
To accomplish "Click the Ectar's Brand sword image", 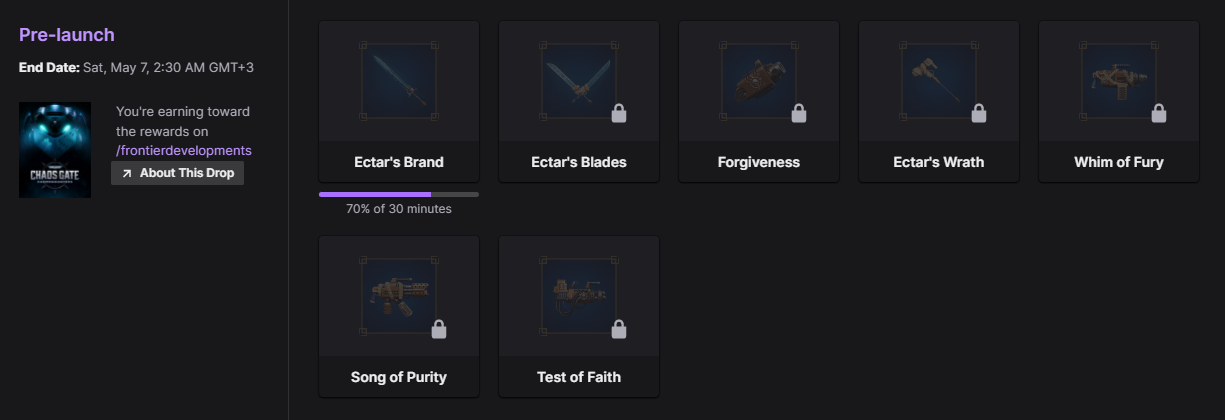I will coord(398,81).
